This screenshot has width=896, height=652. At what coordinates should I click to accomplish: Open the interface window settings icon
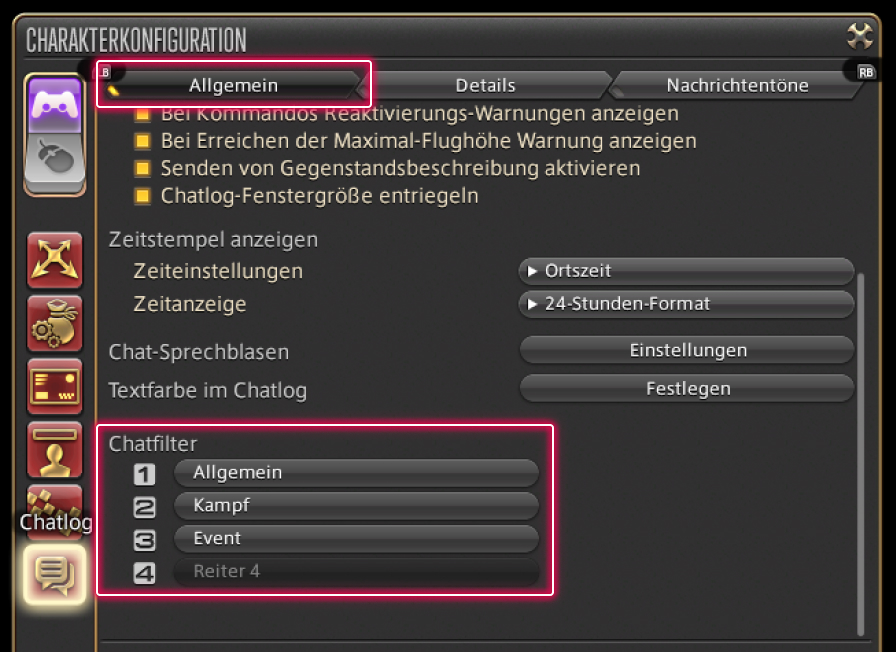pos(55,386)
